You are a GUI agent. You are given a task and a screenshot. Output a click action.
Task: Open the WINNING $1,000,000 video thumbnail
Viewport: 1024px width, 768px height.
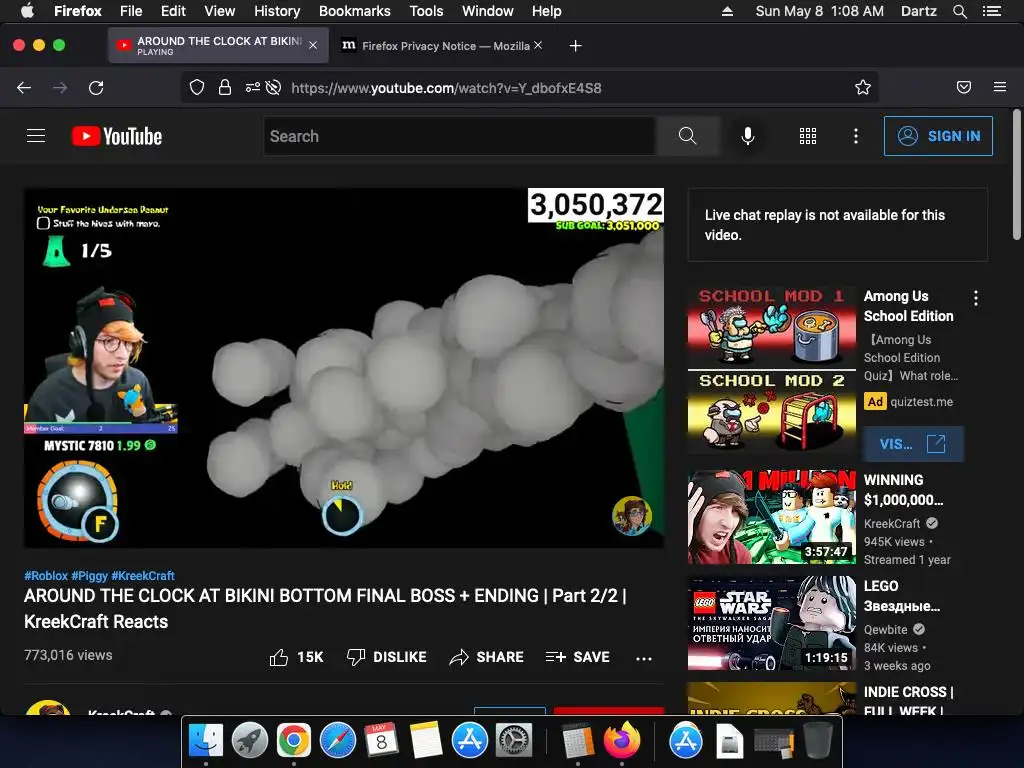771,517
